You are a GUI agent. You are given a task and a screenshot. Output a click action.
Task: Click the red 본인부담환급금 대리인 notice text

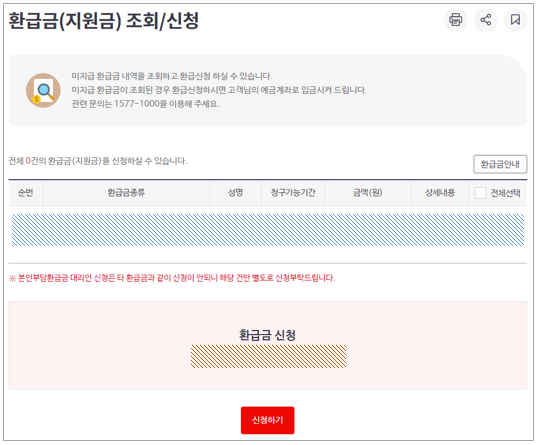tap(172, 278)
